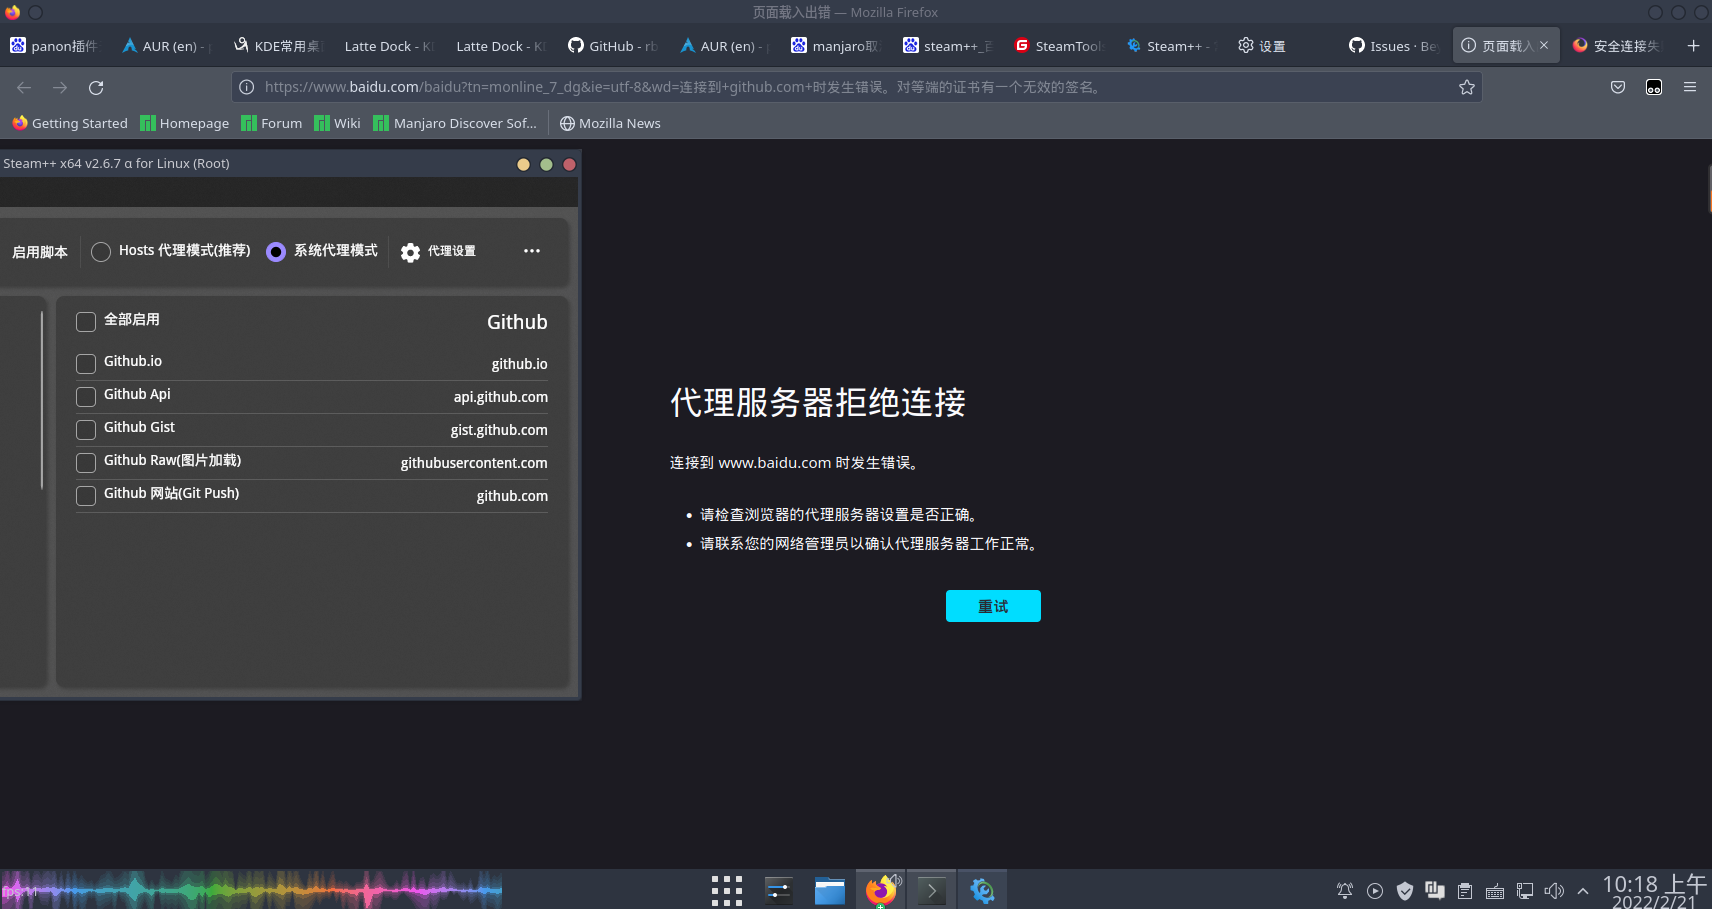Click api.github.com domain text

pyautogui.click(x=501, y=397)
